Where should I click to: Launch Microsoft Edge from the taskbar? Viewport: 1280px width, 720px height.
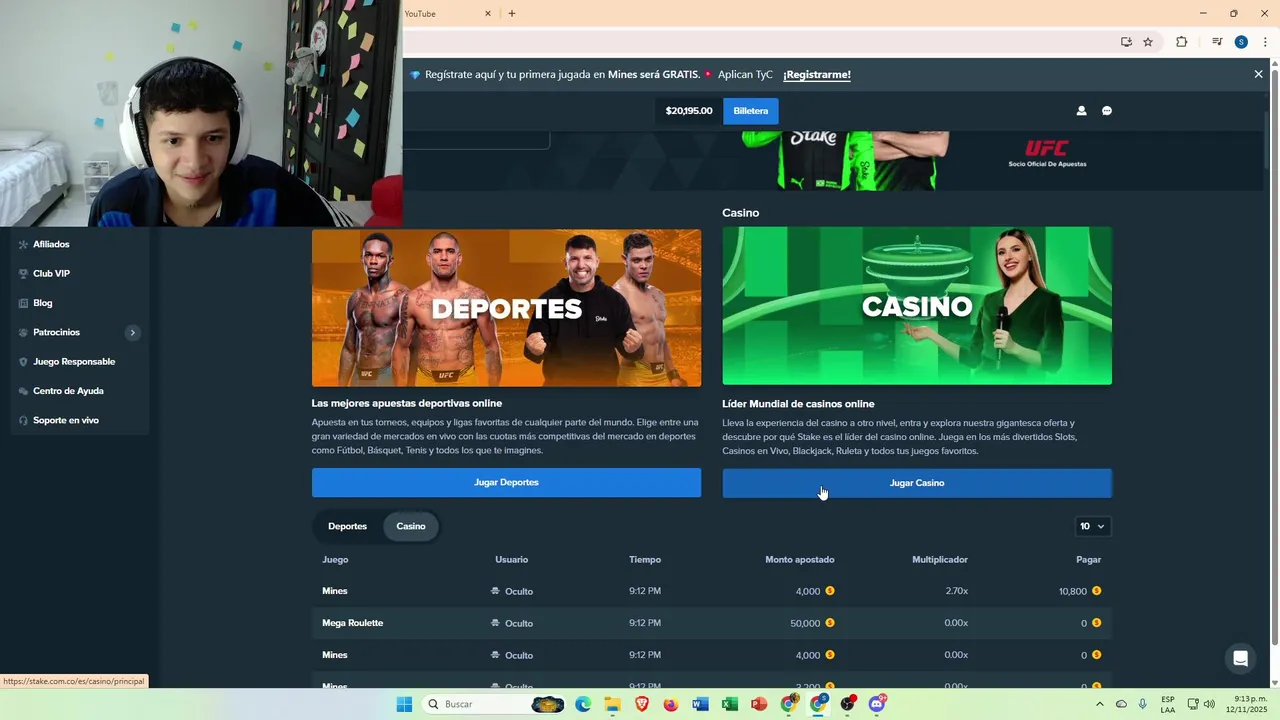tap(583, 704)
